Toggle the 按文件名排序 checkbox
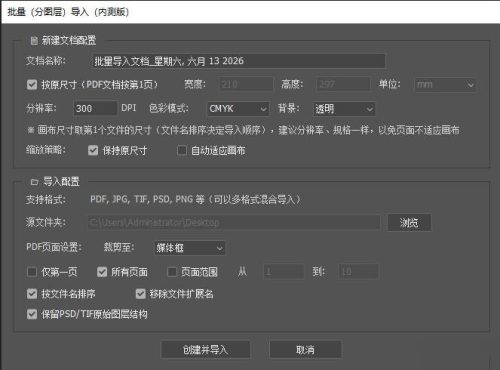The image size is (500, 370). [32, 294]
